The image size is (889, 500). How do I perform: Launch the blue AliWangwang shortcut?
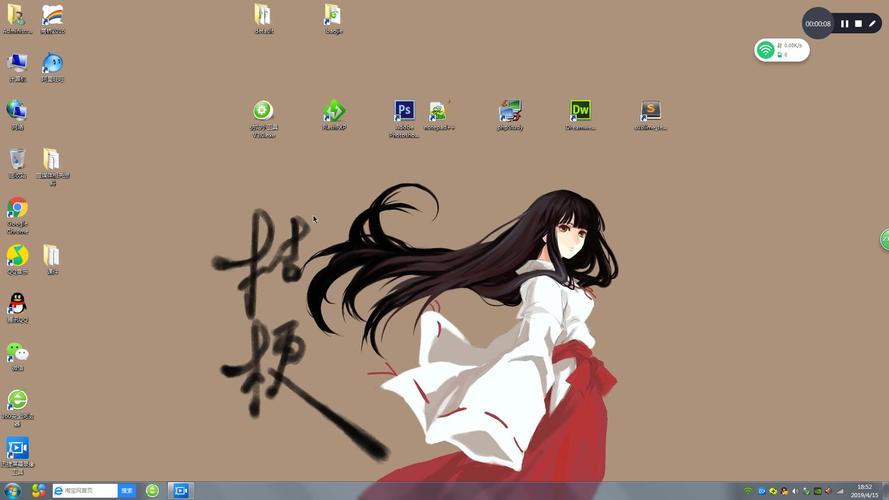tap(53, 67)
